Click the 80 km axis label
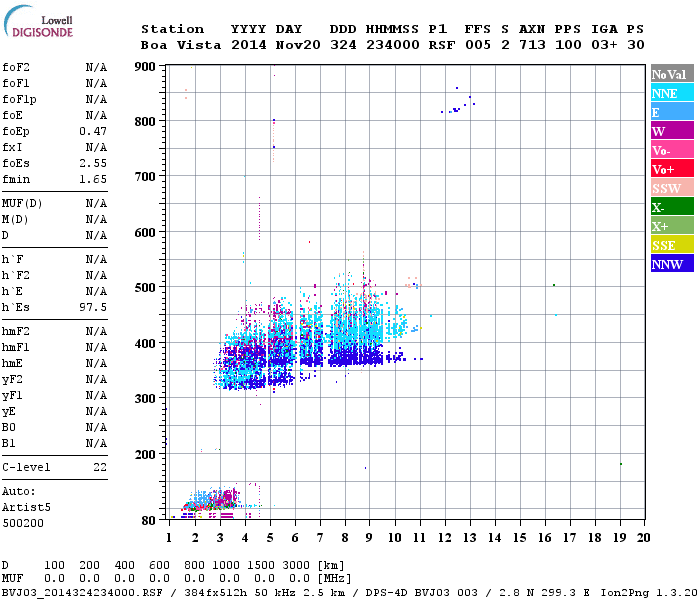 pos(148,521)
